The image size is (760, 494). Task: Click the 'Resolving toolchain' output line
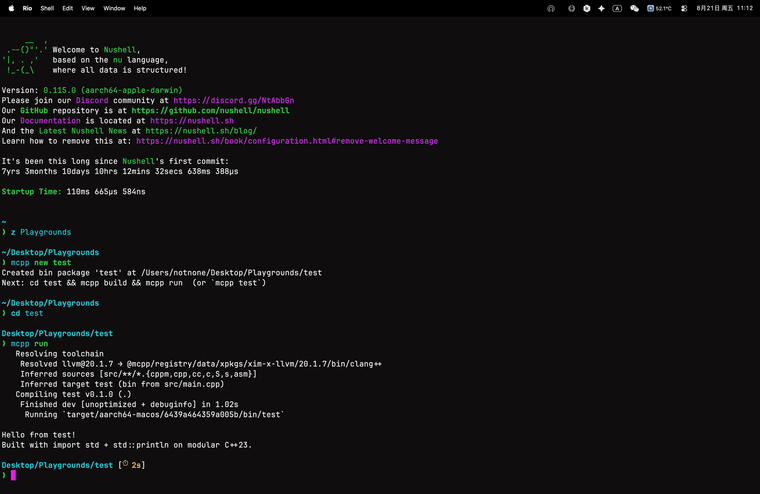pyautogui.click(x=59, y=354)
